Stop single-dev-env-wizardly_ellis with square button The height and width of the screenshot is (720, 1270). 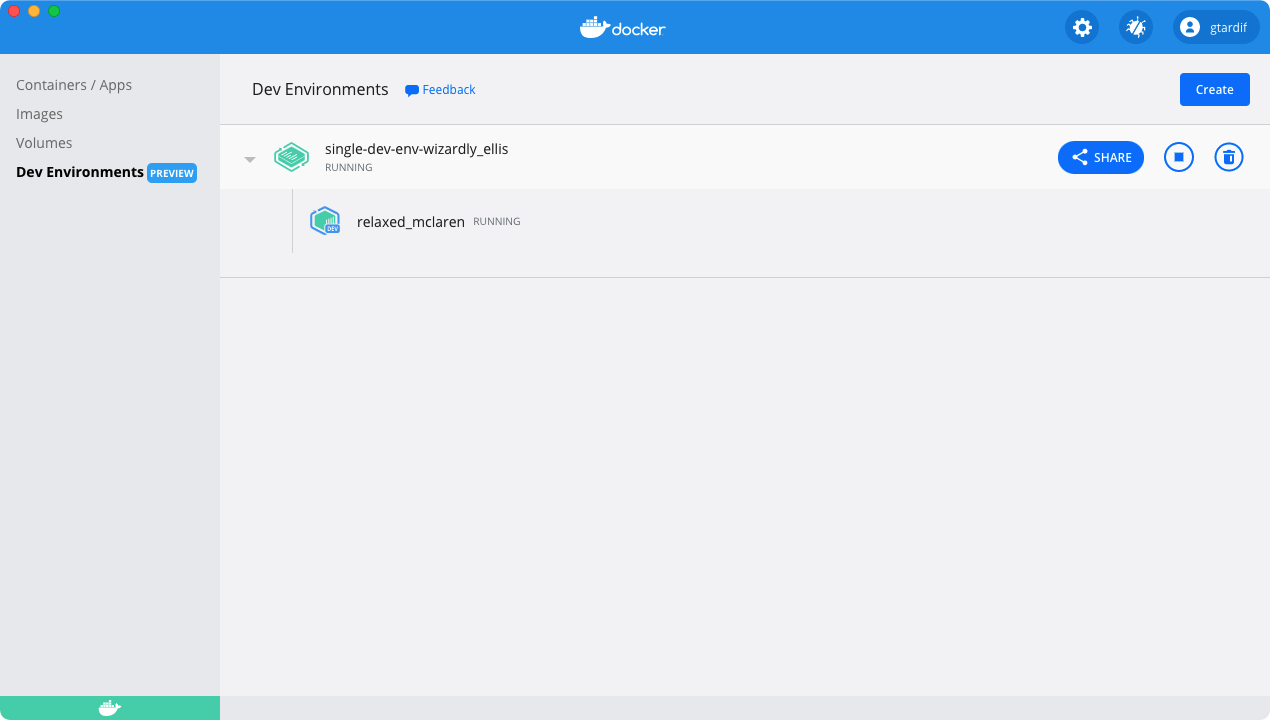coord(1178,157)
